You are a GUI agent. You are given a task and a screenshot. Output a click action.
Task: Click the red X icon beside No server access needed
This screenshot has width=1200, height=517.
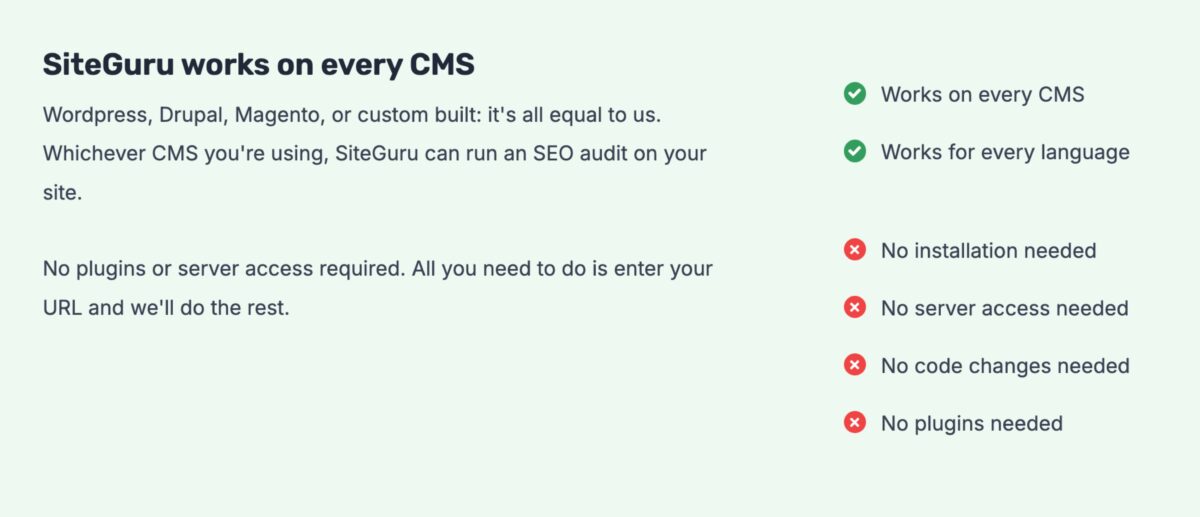[854, 308]
